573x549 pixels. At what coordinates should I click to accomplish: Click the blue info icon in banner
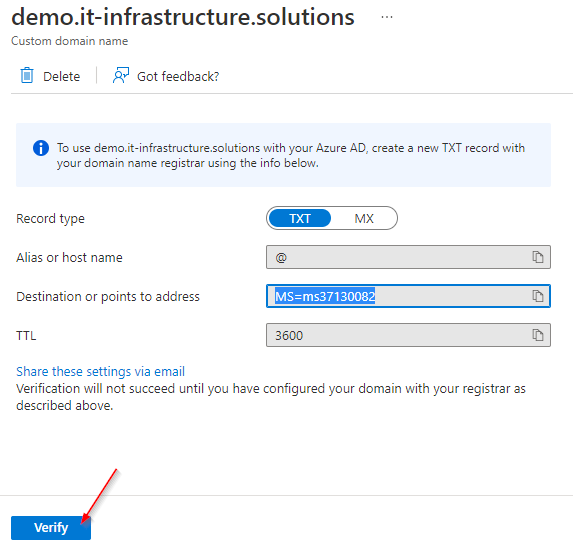tap(41, 148)
